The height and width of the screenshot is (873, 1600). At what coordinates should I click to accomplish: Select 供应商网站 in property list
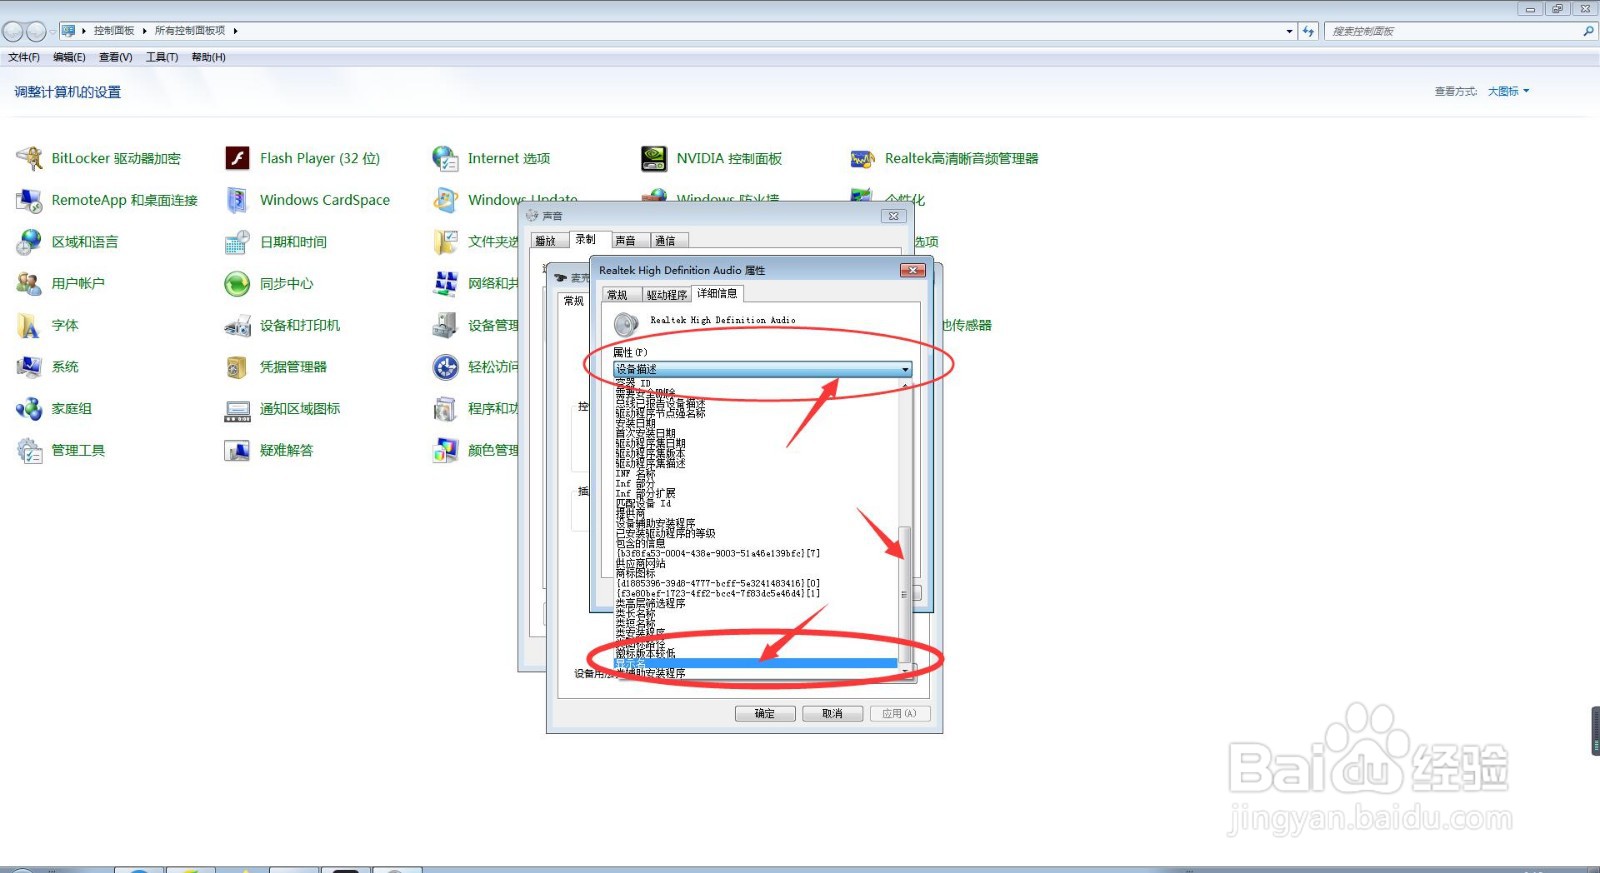pyautogui.click(x=640, y=563)
